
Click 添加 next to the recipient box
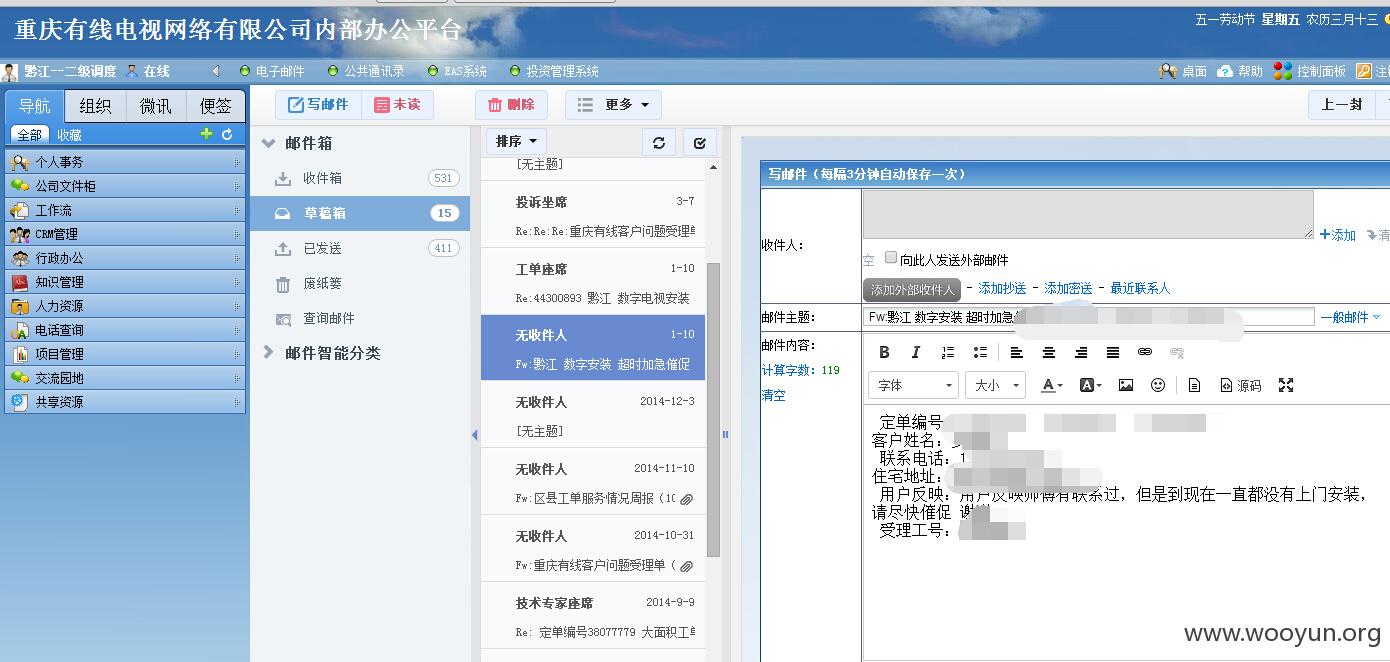1338,235
